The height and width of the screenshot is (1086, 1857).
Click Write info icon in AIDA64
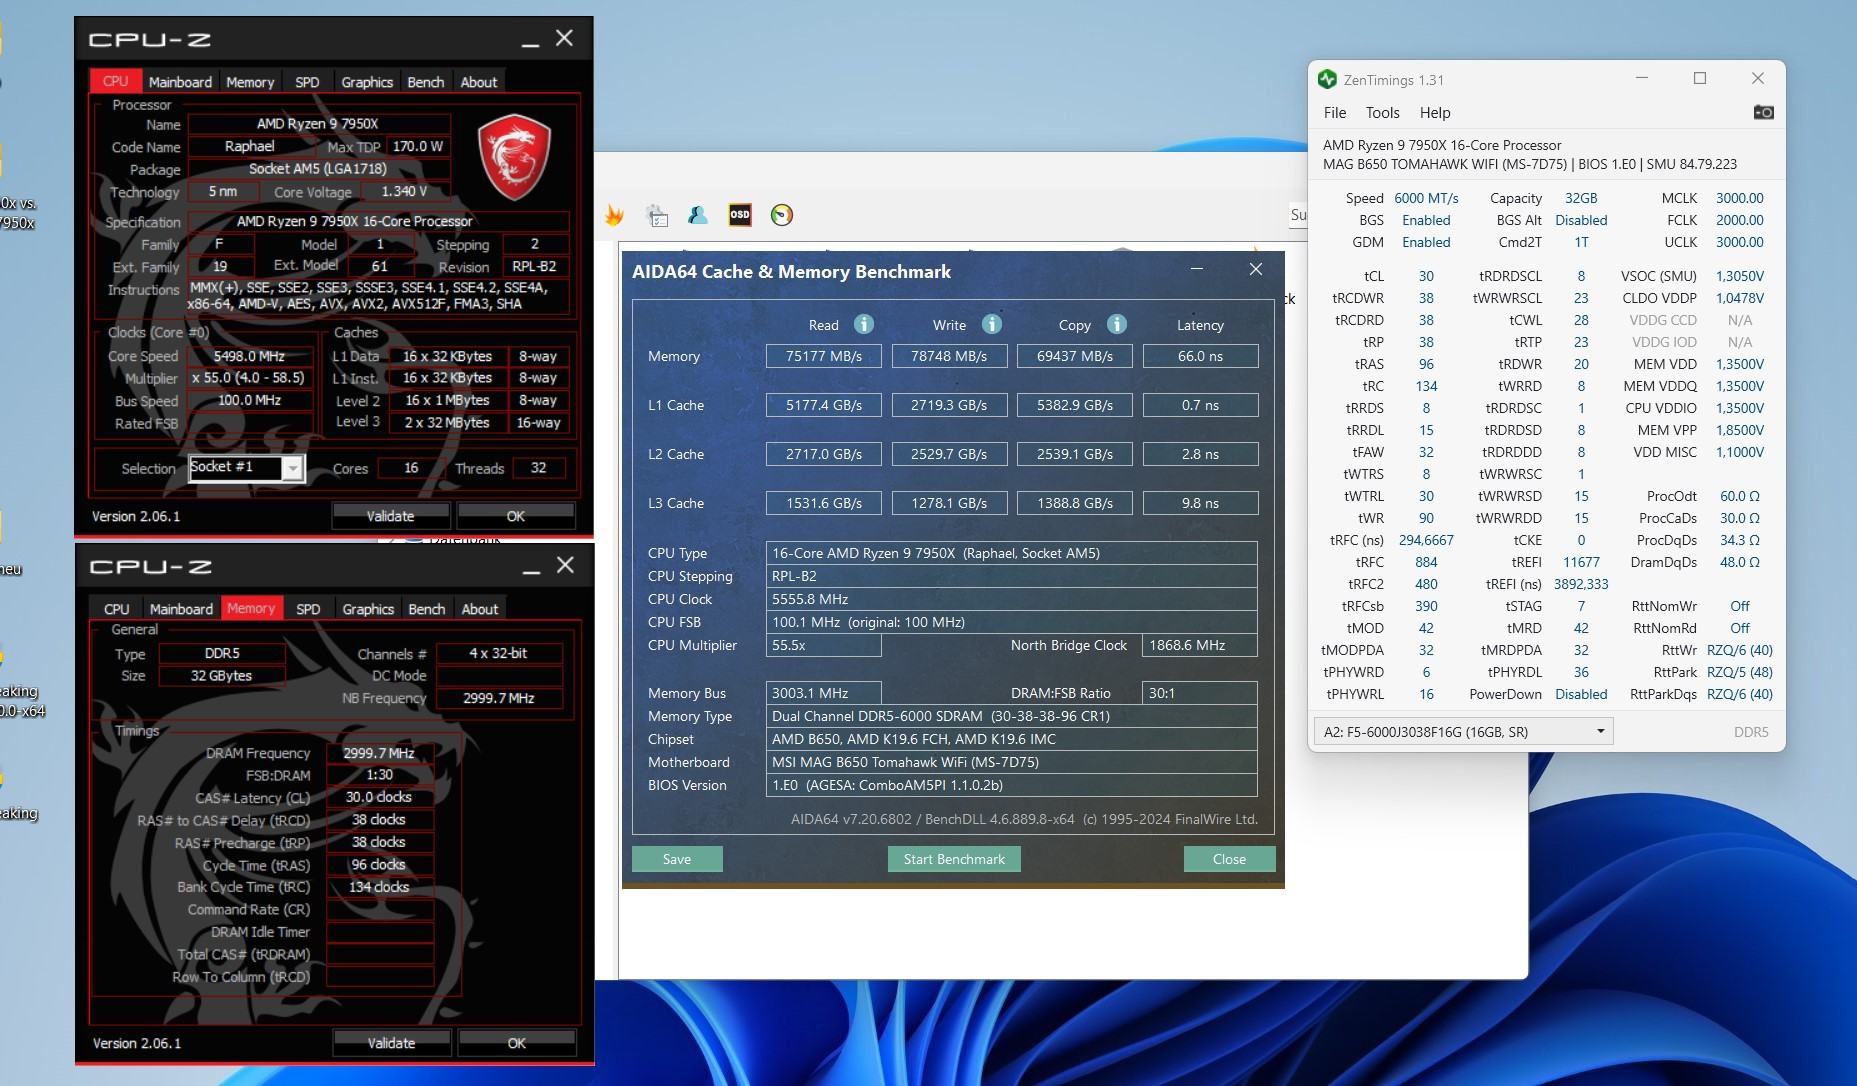[991, 324]
